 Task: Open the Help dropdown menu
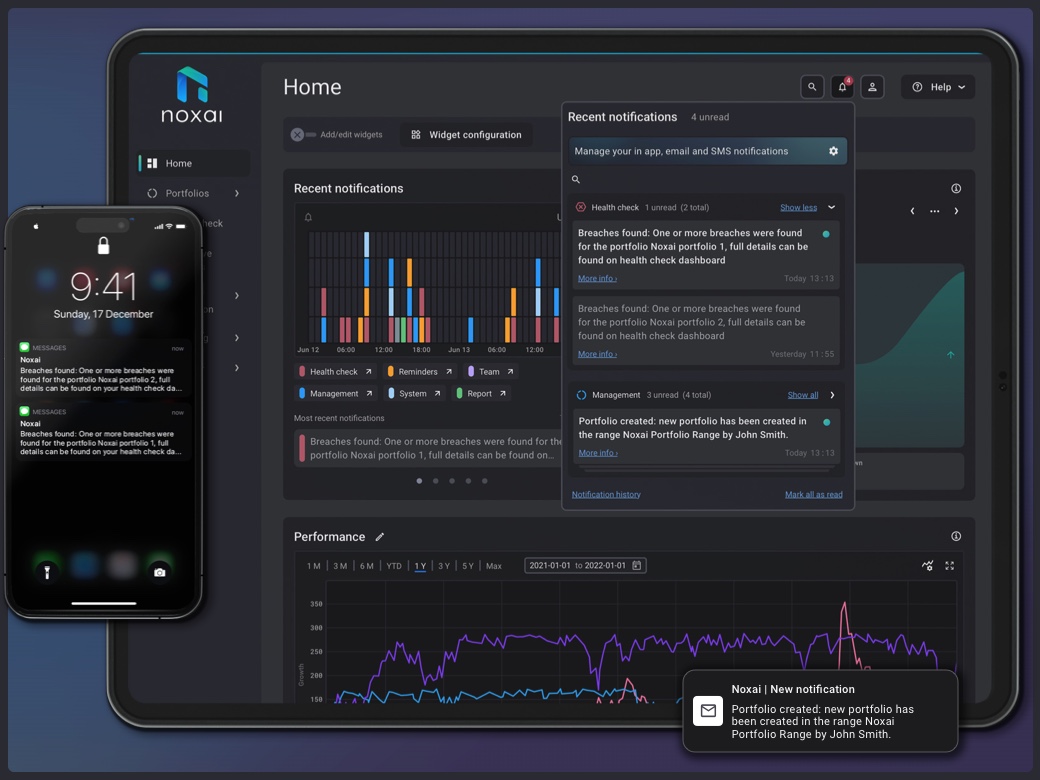click(938, 87)
